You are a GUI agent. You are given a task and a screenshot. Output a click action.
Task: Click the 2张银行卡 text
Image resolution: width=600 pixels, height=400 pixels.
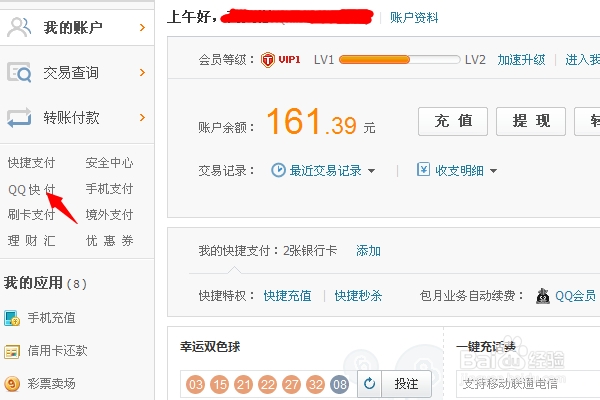click(x=310, y=251)
